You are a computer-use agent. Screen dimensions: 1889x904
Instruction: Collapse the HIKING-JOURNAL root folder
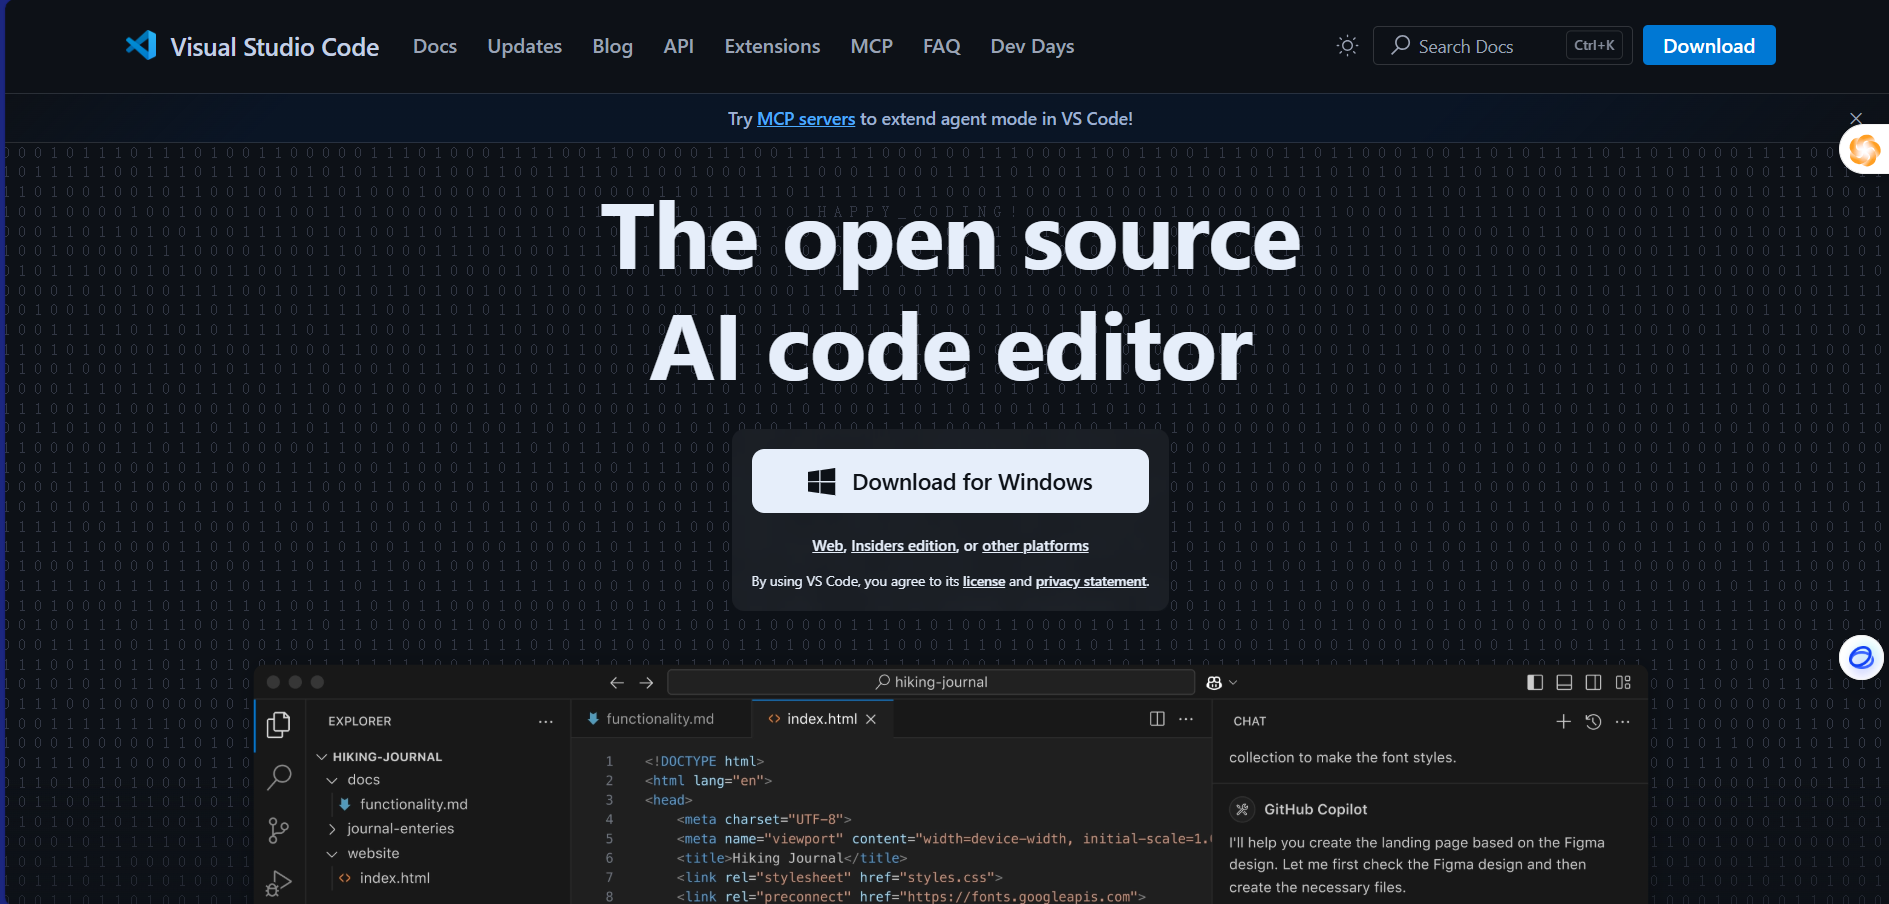(322, 757)
